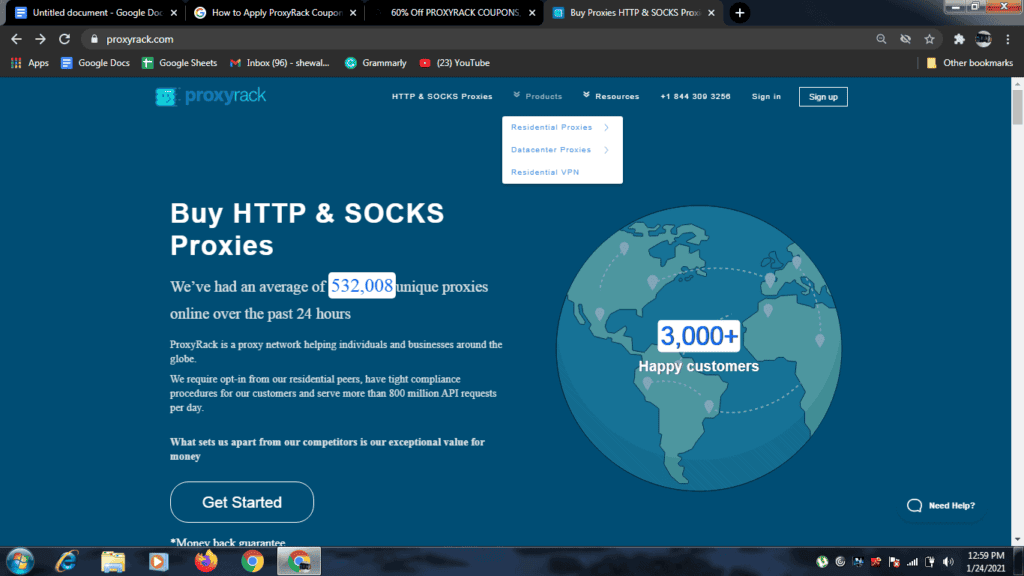Expand the Resources dropdown menu

611,97
